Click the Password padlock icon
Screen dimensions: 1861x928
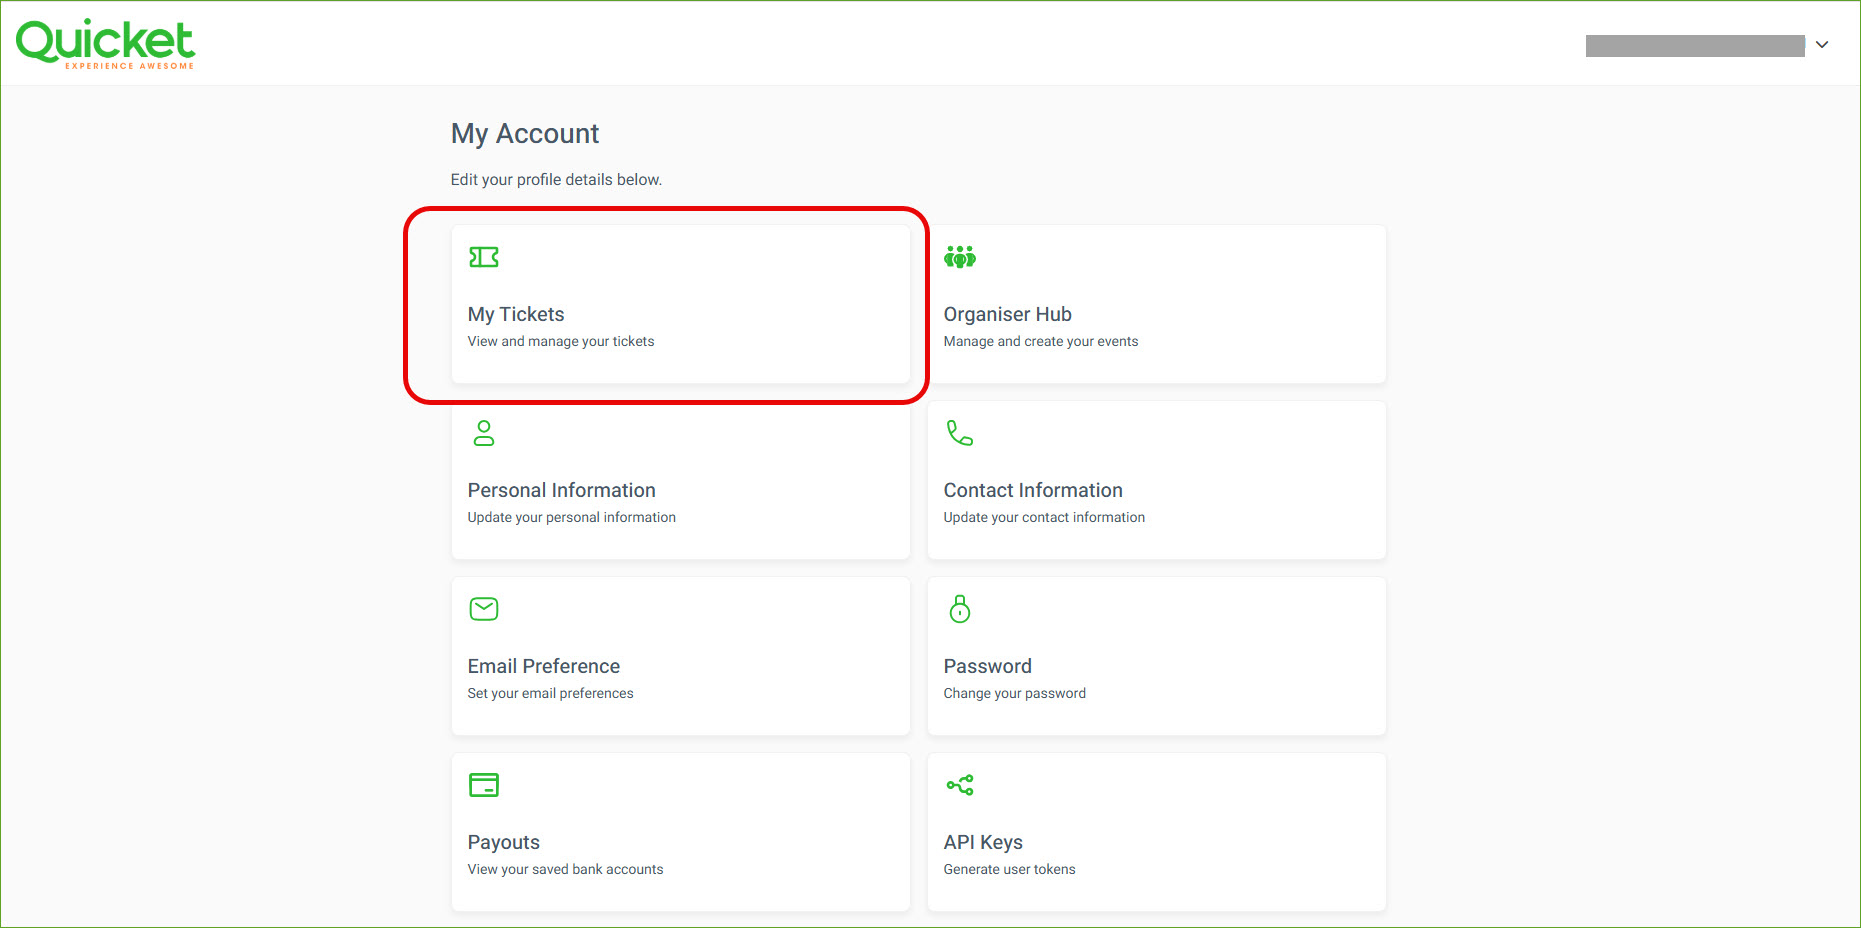point(960,609)
